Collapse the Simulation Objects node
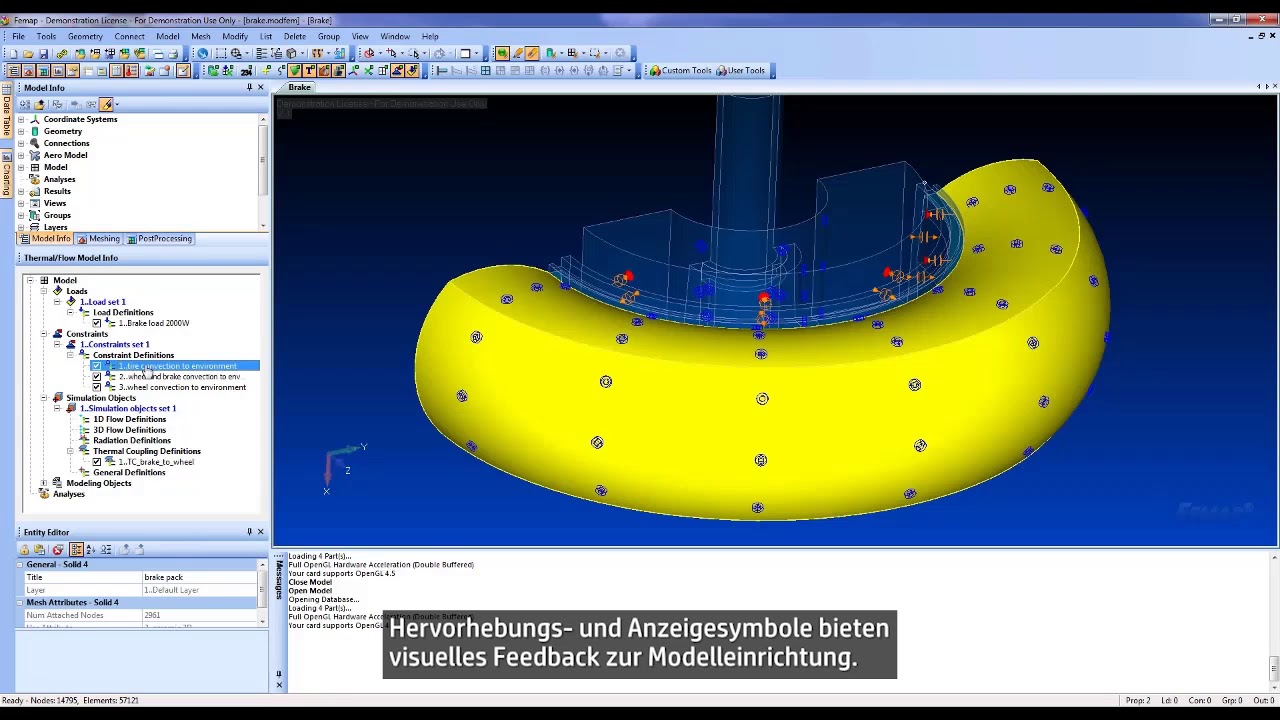Screen dimensions: 1280x720 tap(44, 398)
